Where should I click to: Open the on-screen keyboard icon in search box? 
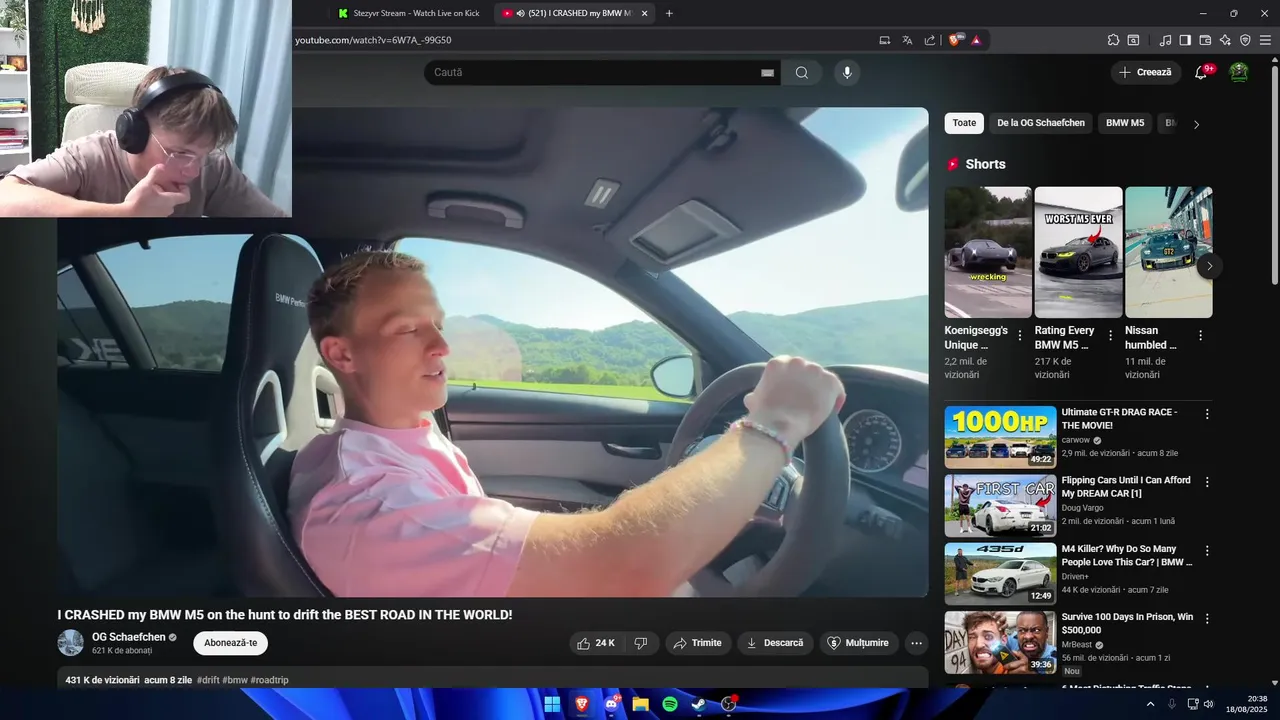pos(767,73)
